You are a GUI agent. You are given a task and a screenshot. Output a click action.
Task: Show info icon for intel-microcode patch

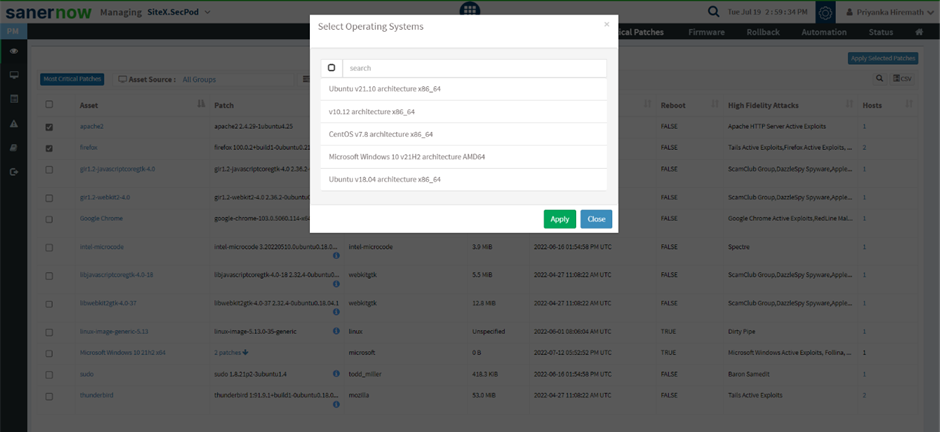tap(336, 255)
